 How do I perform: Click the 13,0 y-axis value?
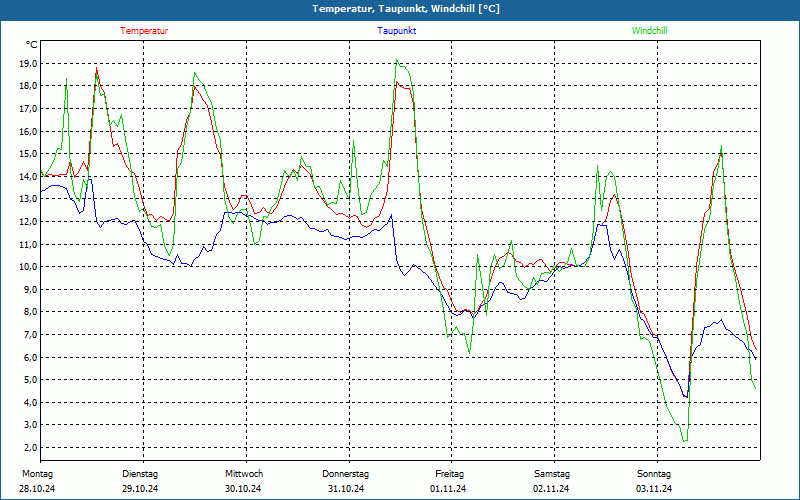(28, 199)
